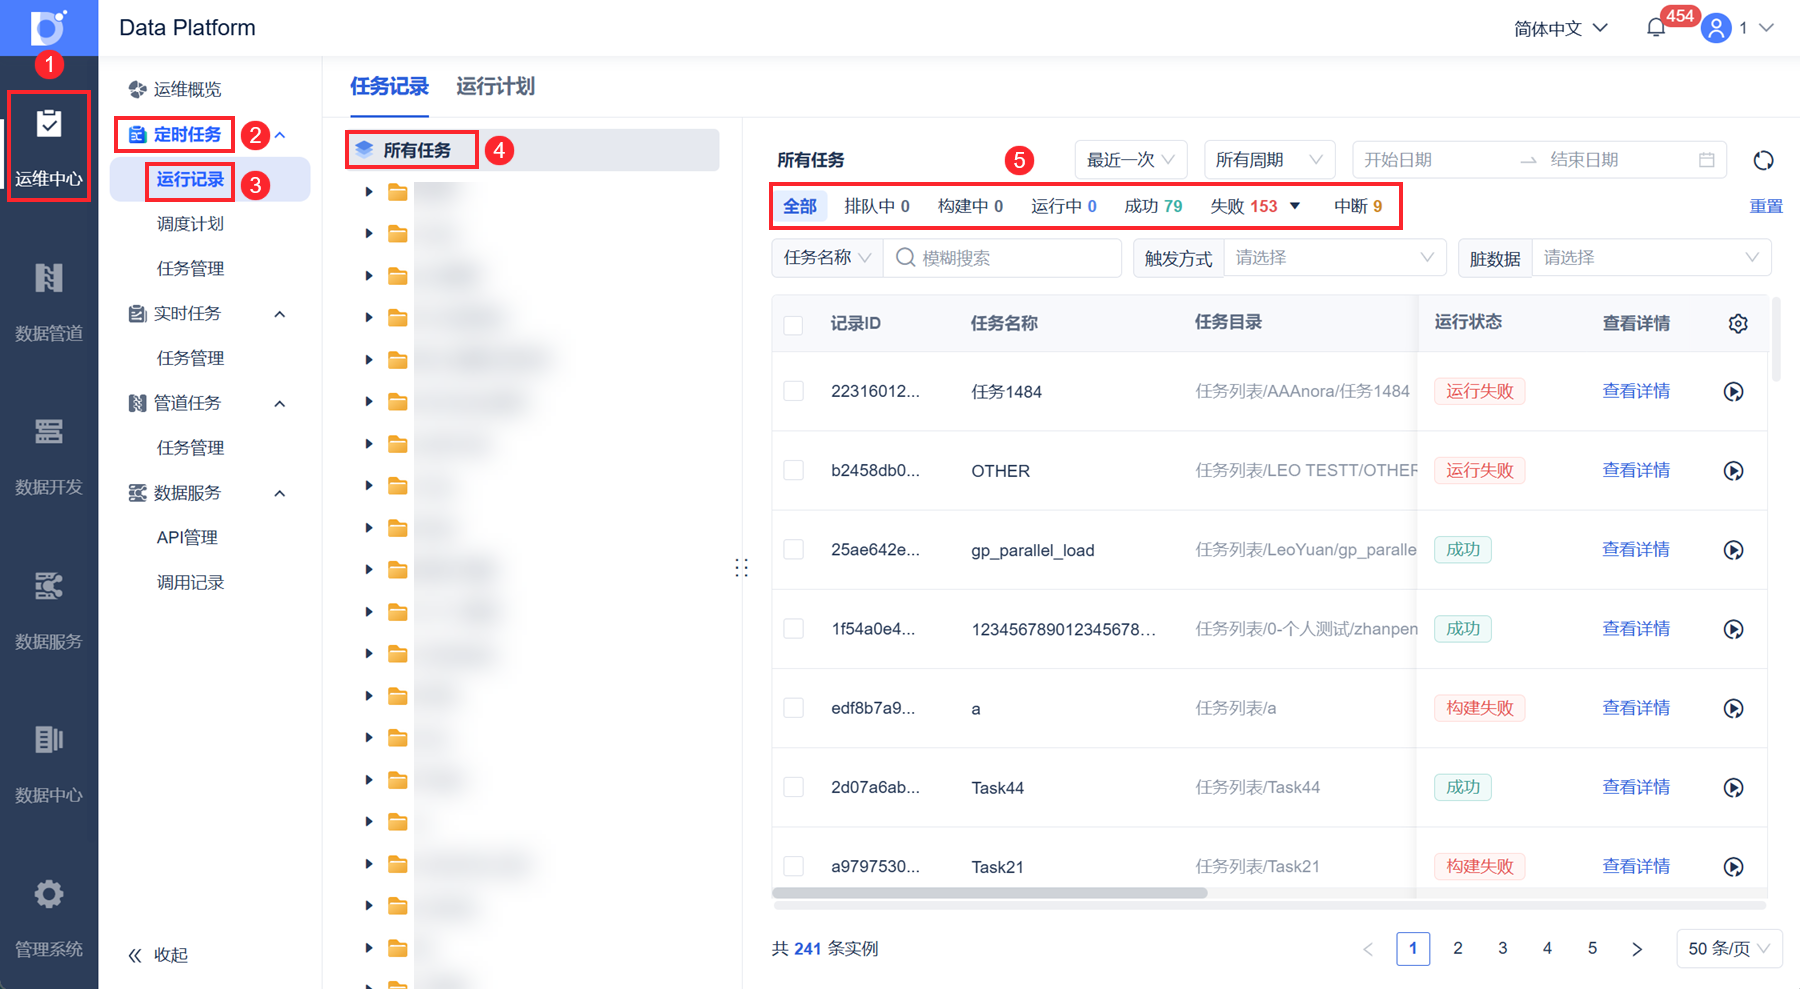This screenshot has height=989, width=1800.
Task: Rerun record for Task21
Action: point(1734,867)
